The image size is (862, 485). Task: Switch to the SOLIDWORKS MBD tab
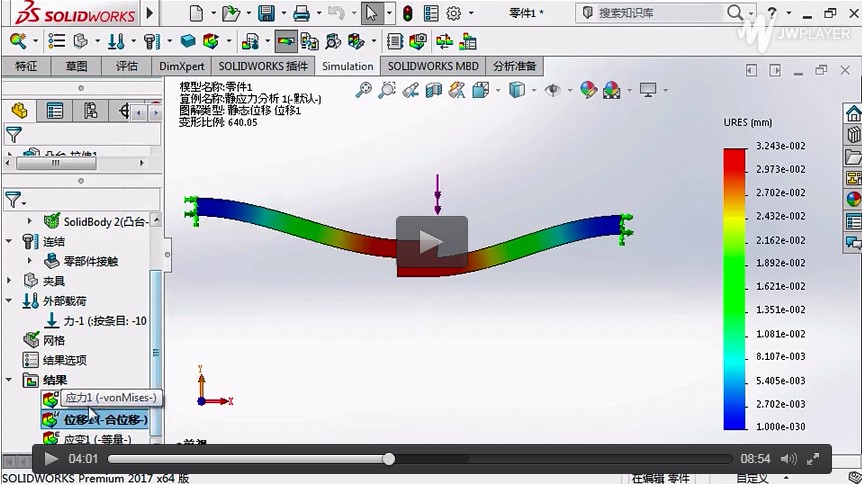[x=432, y=66]
